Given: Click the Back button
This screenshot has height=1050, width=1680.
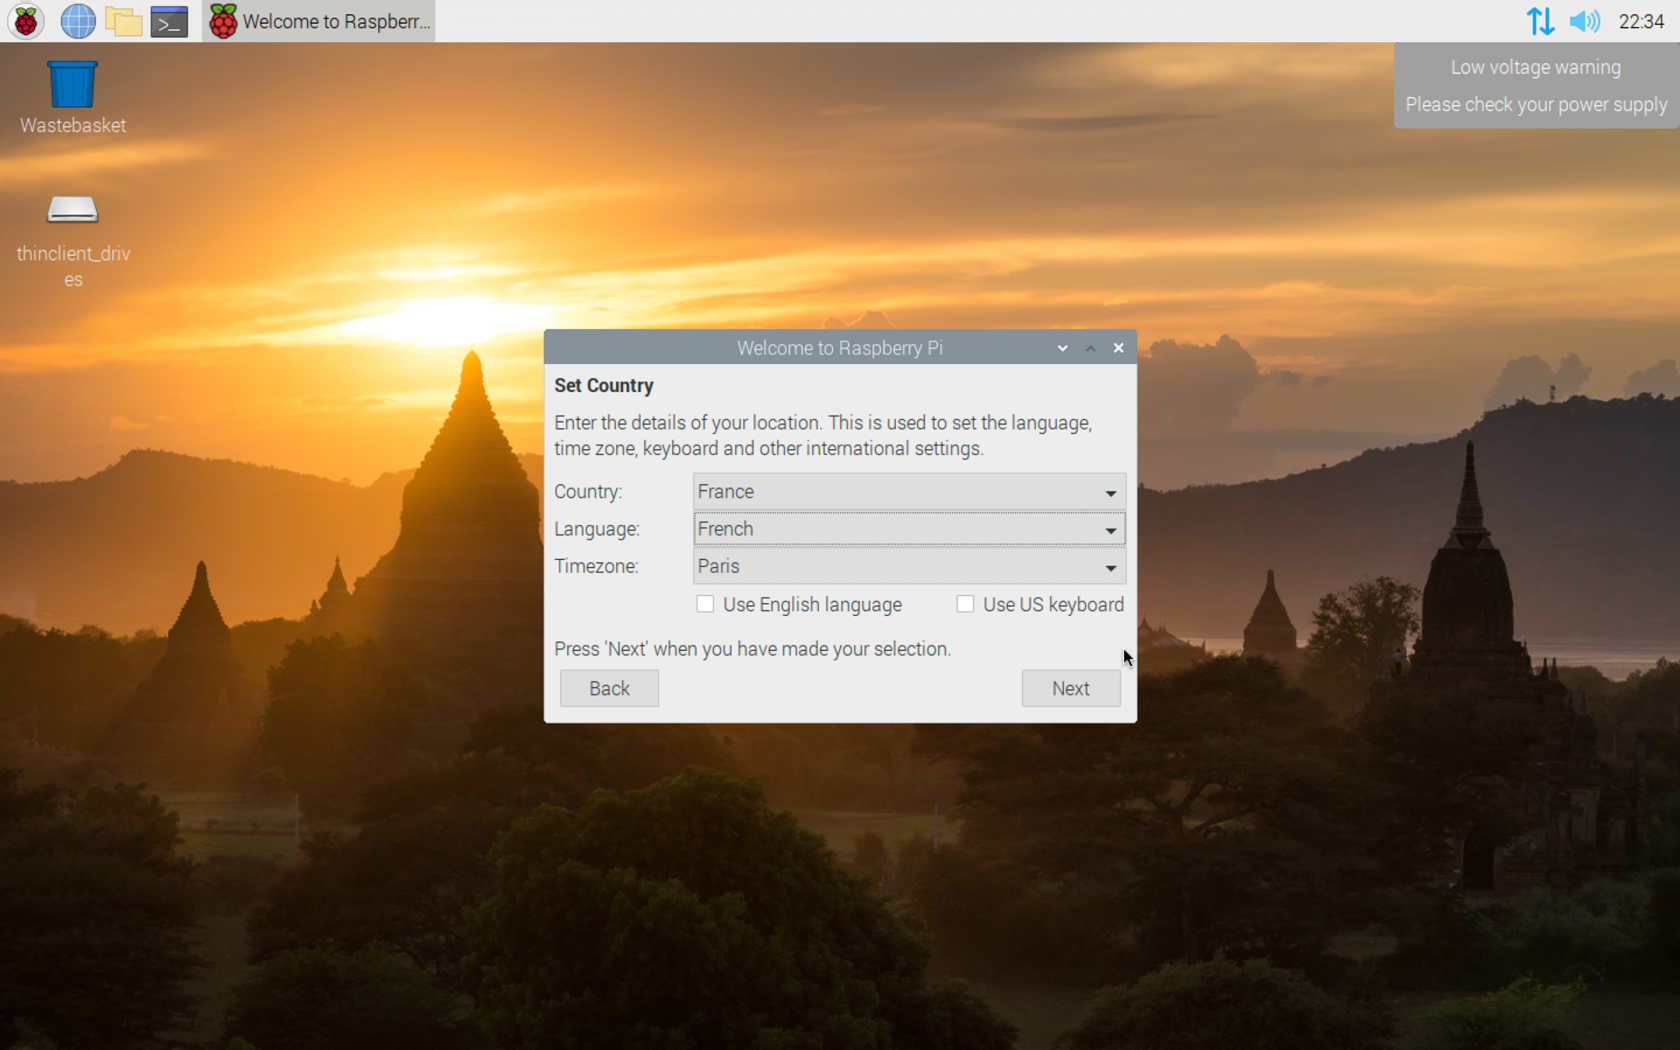Looking at the screenshot, I should (x=609, y=688).
